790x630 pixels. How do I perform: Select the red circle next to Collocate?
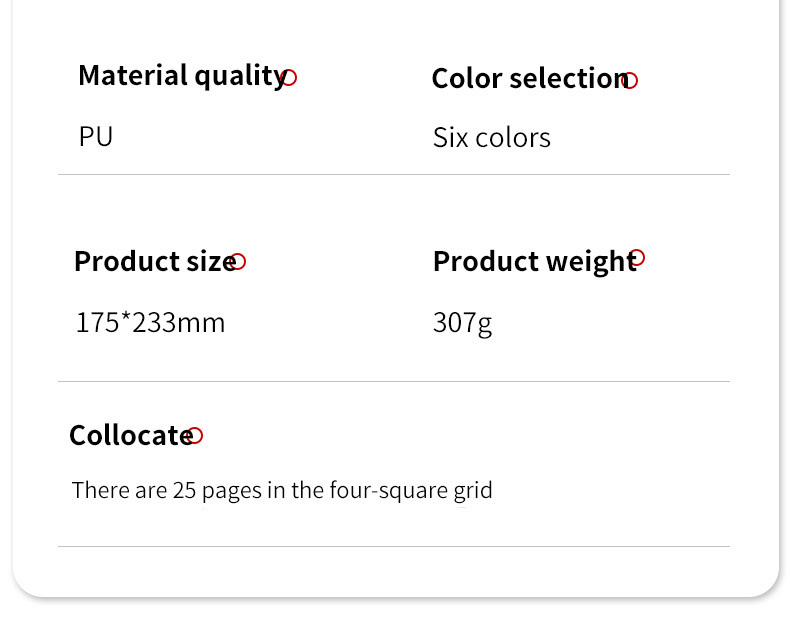pyautogui.click(x=195, y=435)
